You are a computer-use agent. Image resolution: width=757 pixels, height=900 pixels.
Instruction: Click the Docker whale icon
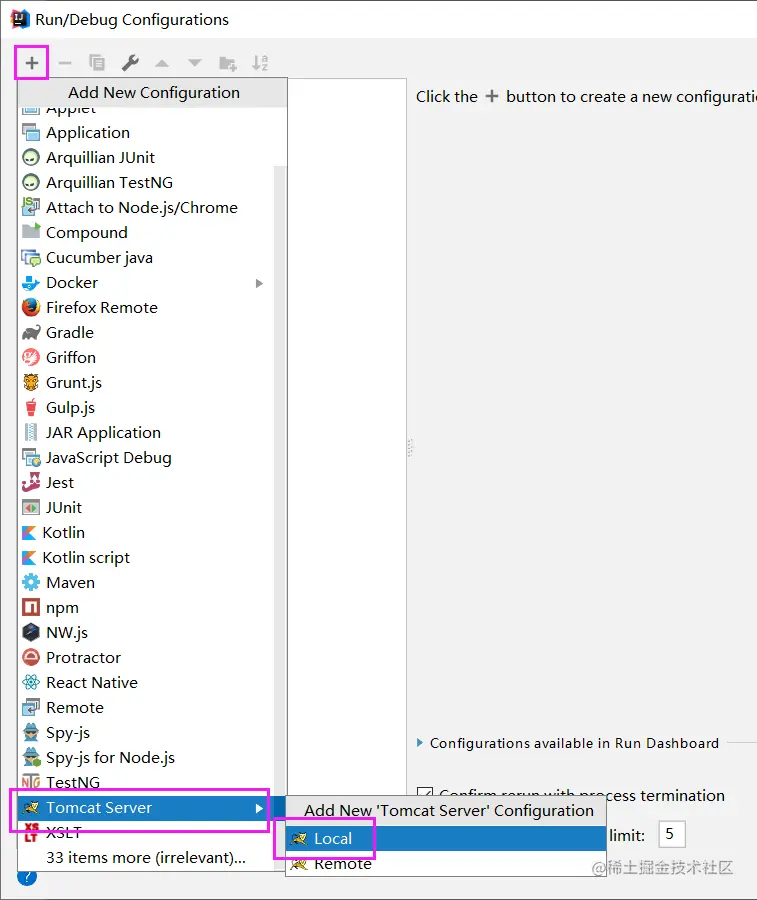coord(31,283)
